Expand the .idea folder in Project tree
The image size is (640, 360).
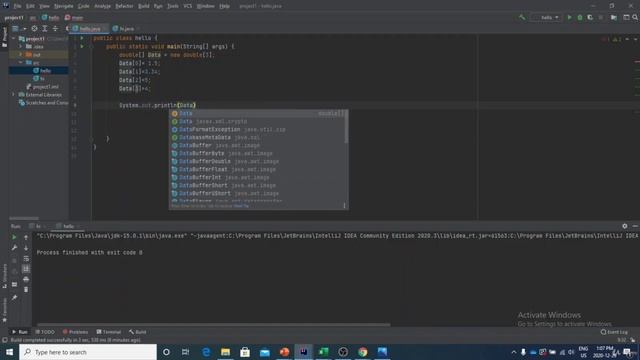pyautogui.click(x=20, y=47)
